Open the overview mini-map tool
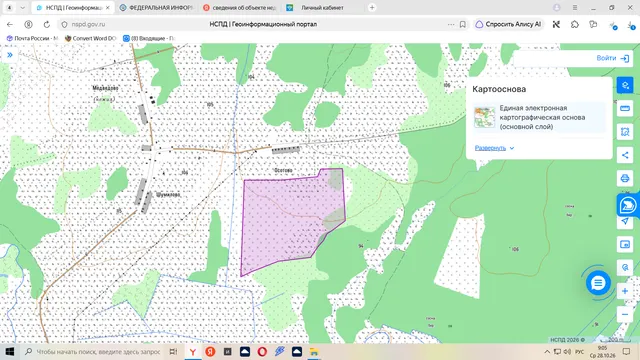 pos(625,244)
